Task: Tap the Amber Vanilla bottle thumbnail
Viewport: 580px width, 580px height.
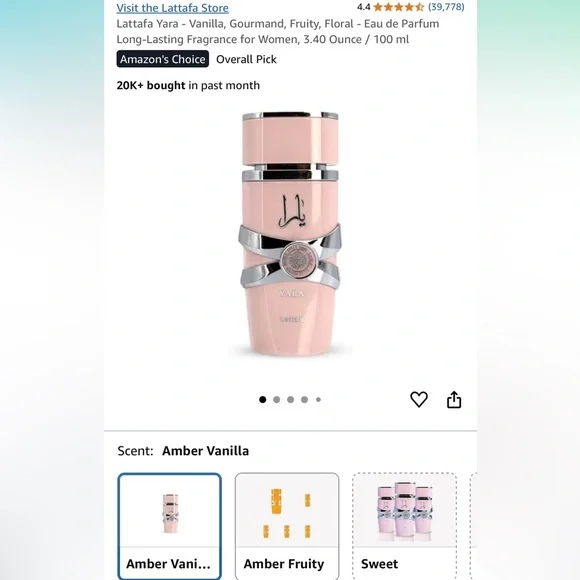Action: click(170, 513)
